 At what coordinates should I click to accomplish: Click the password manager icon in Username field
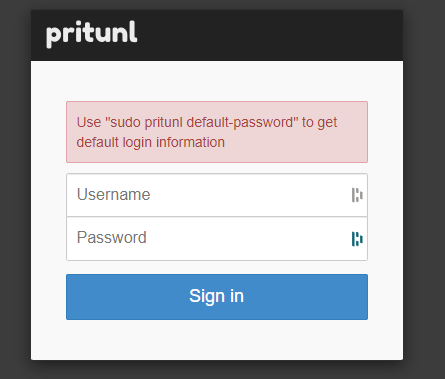tap(357, 195)
